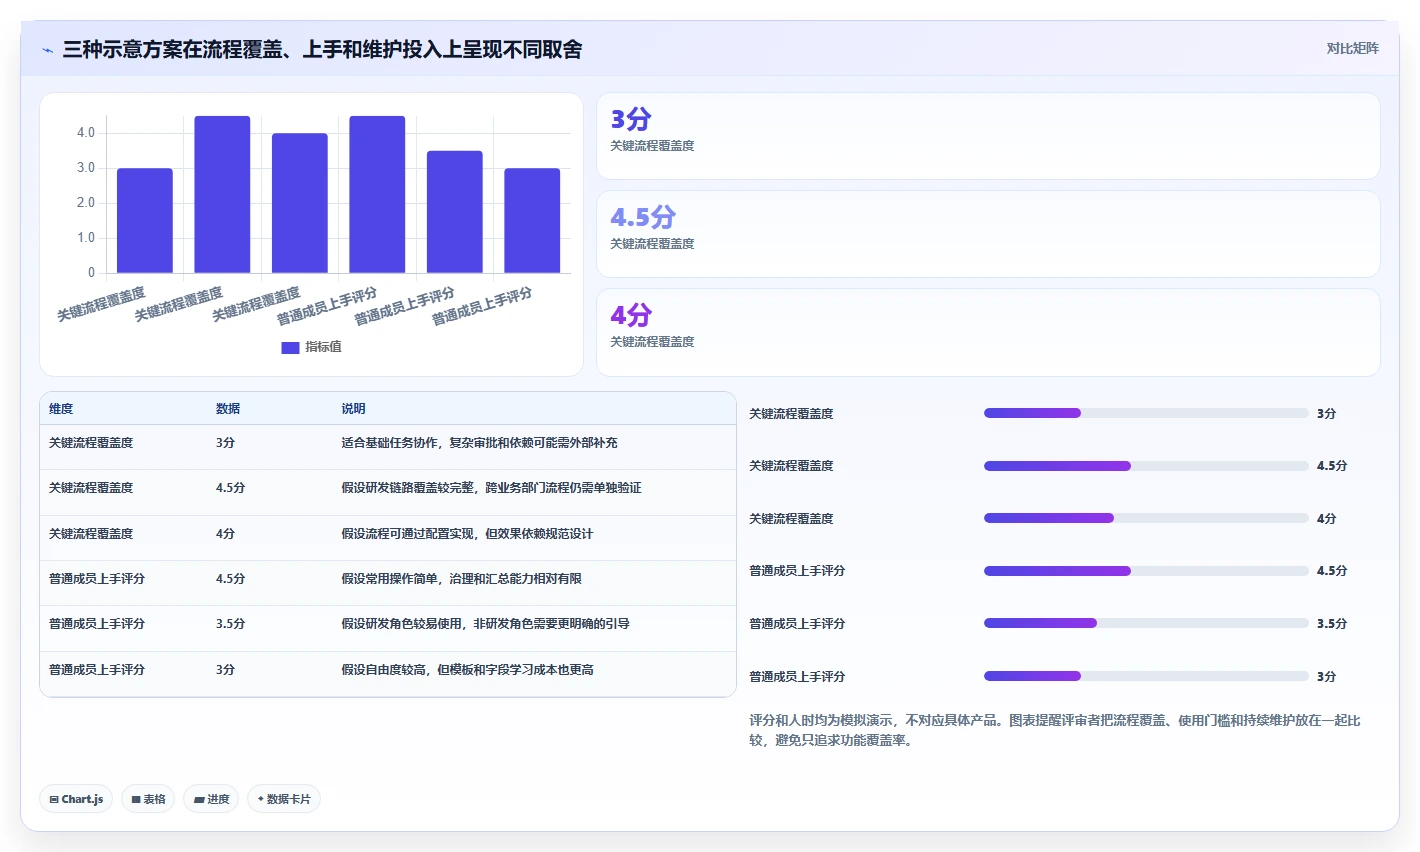Click the 4.0 y-axis label on chart
The width and height of the screenshot is (1420, 852).
pyautogui.click(x=86, y=133)
